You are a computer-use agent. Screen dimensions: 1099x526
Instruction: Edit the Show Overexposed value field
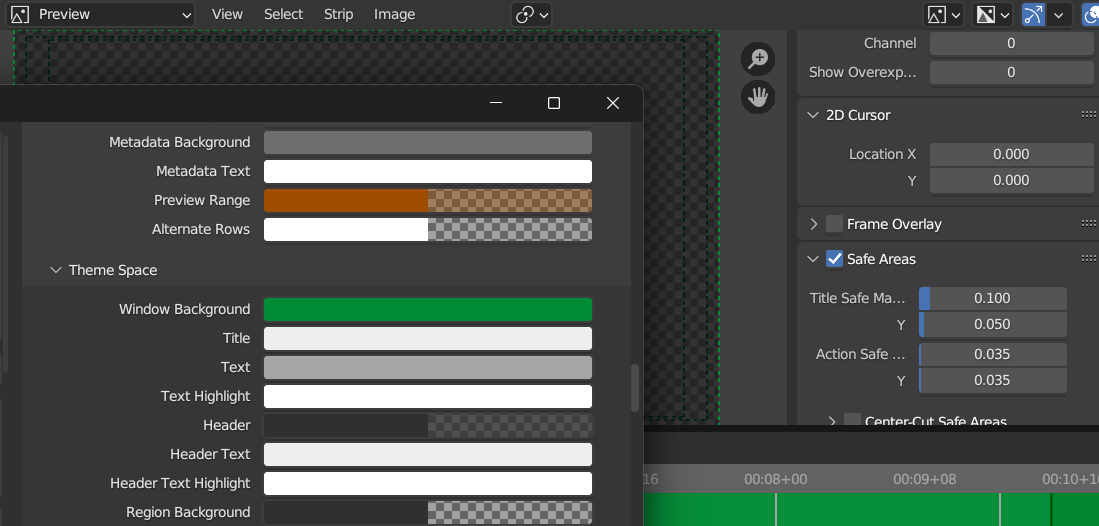pos(1011,72)
